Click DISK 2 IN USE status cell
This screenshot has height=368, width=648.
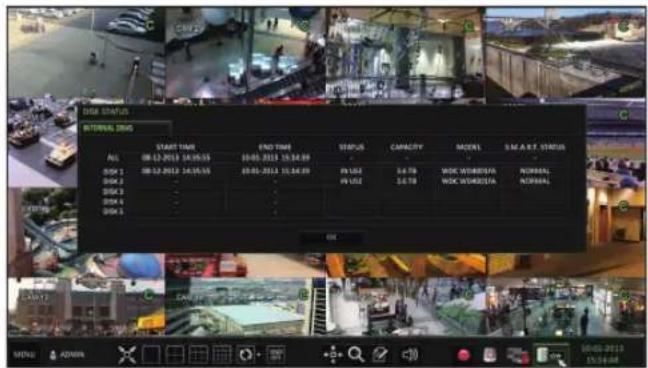351,182
